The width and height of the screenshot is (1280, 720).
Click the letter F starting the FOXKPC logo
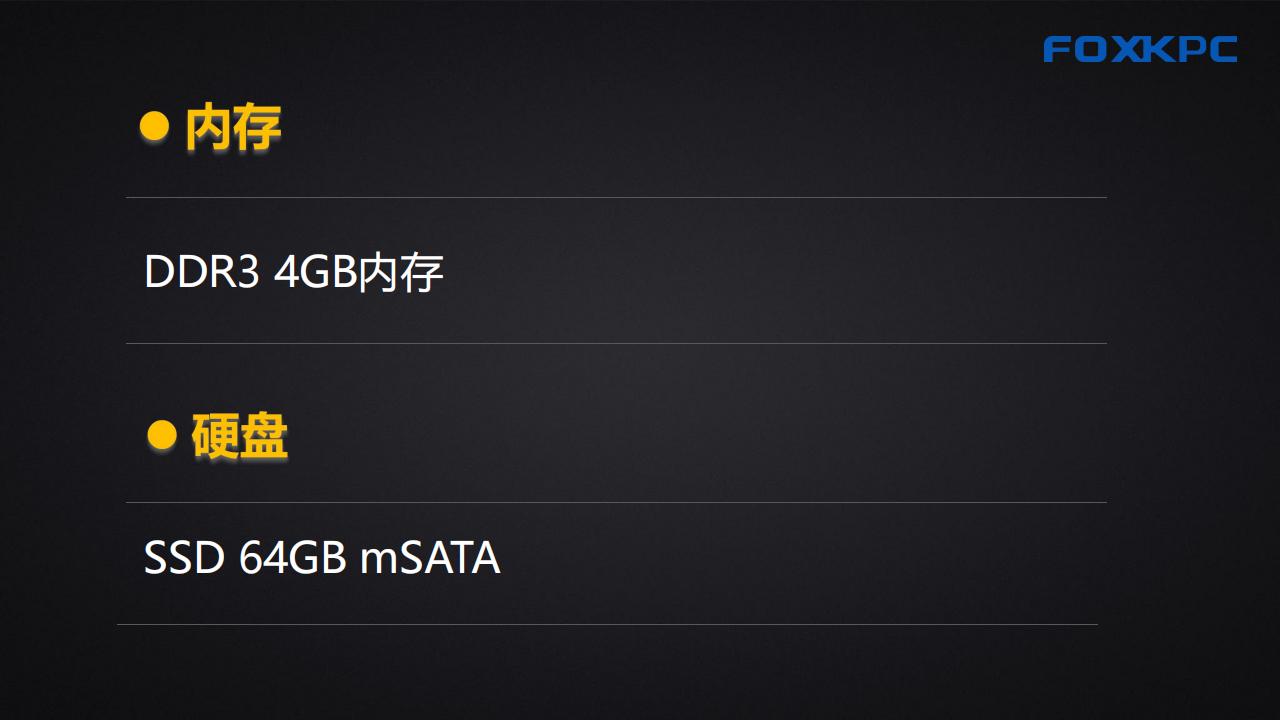pyautogui.click(x=1058, y=49)
